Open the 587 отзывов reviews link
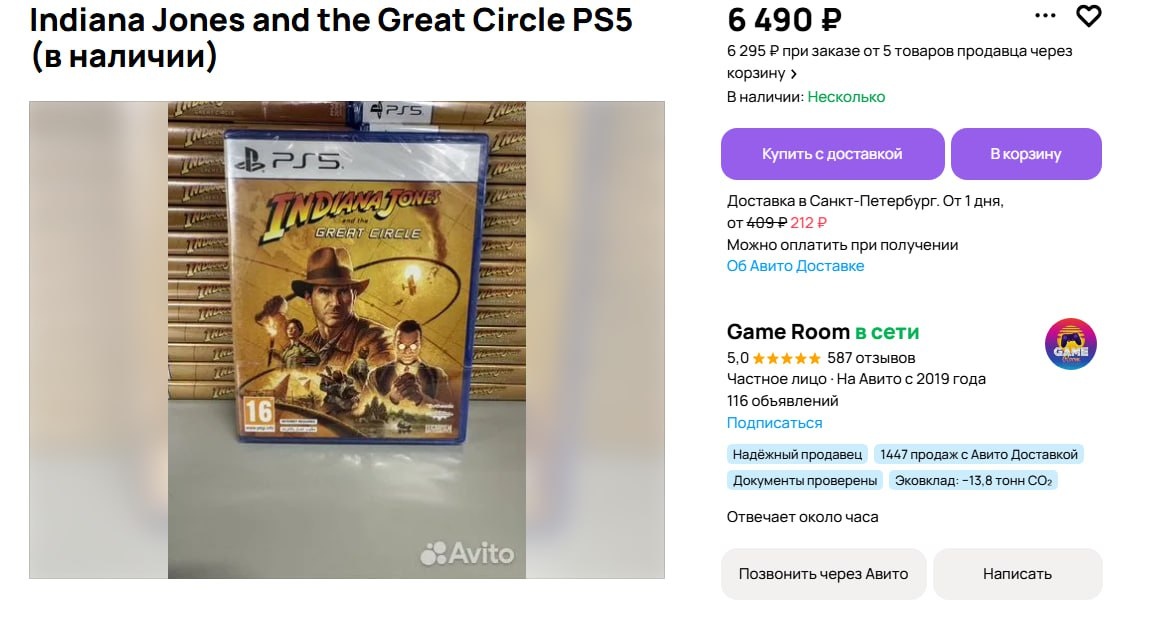 click(x=871, y=358)
